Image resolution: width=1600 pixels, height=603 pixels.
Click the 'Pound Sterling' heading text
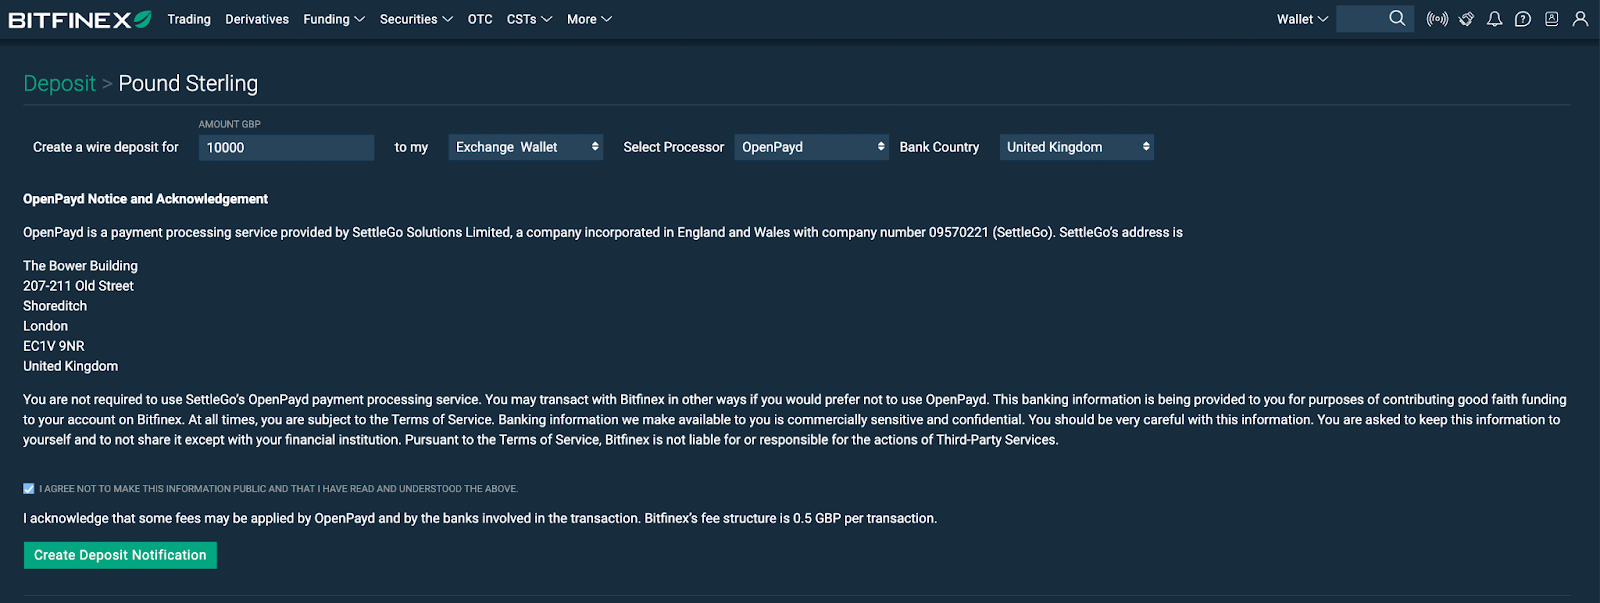[188, 83]
